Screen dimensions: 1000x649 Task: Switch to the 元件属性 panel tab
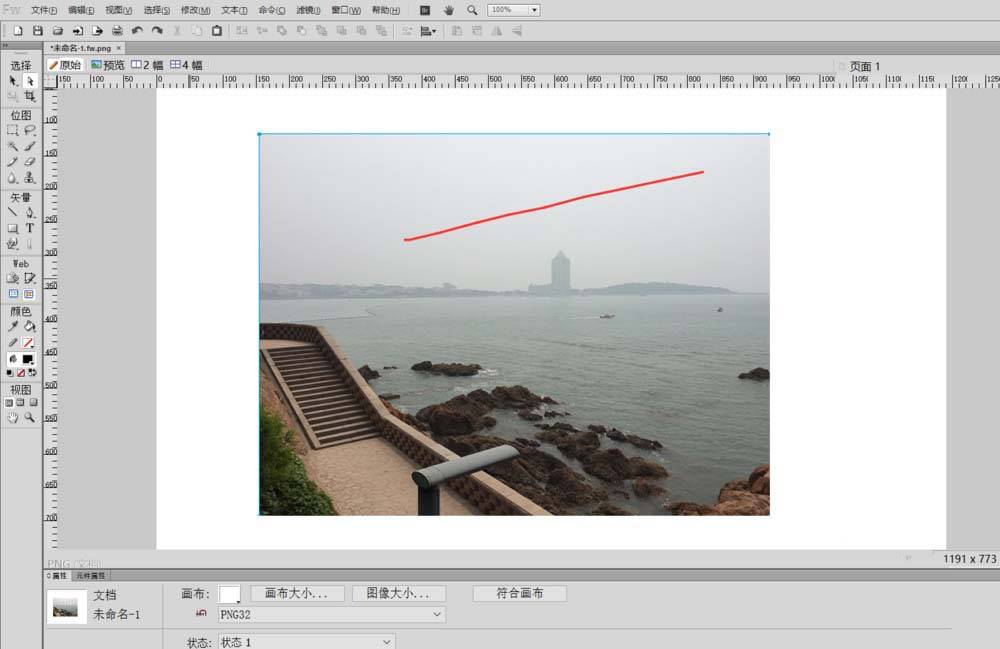tap(92, 576)
